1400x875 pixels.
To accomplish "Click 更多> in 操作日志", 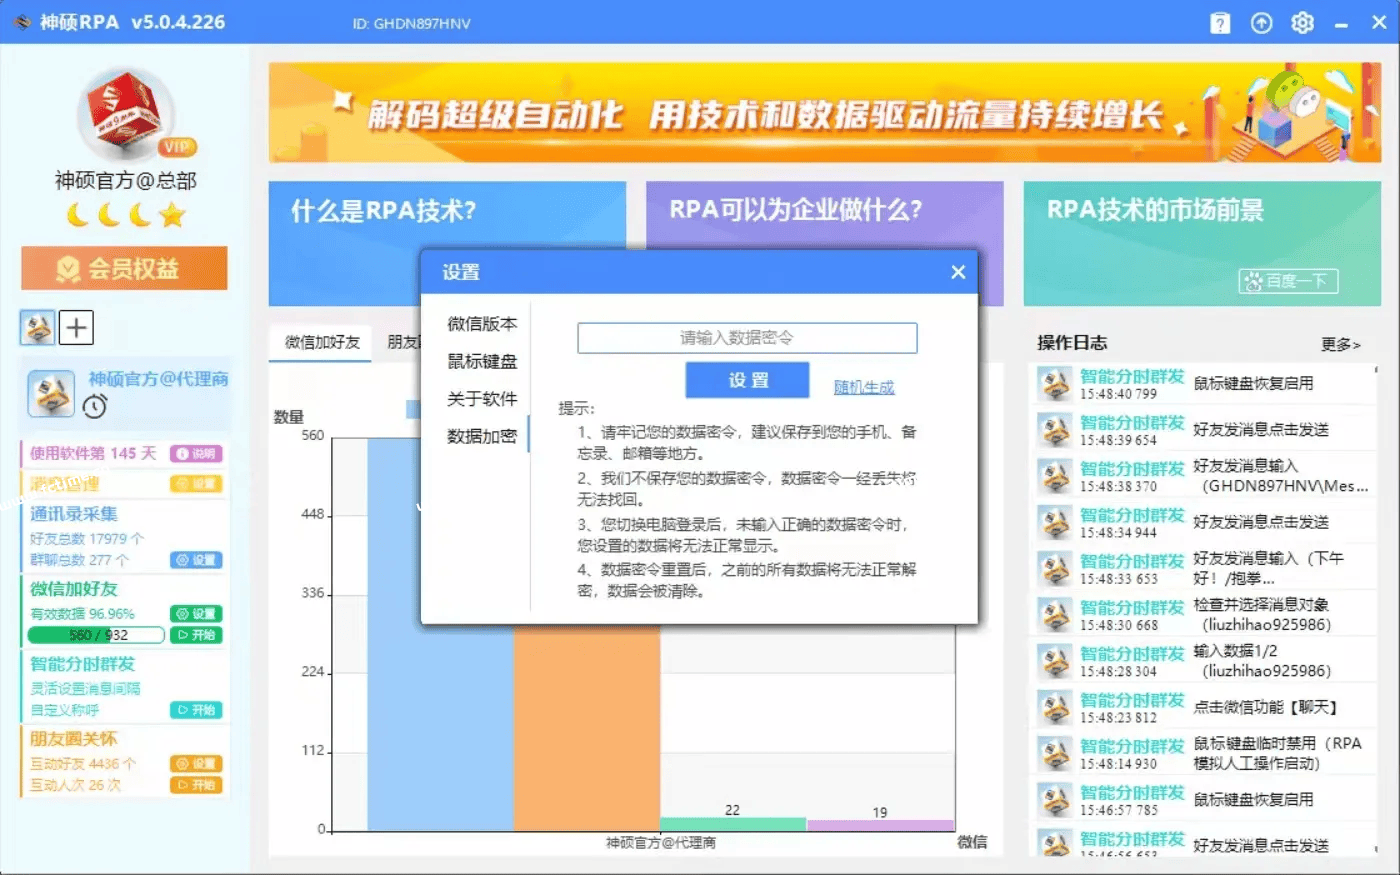I will (1340, 344).
